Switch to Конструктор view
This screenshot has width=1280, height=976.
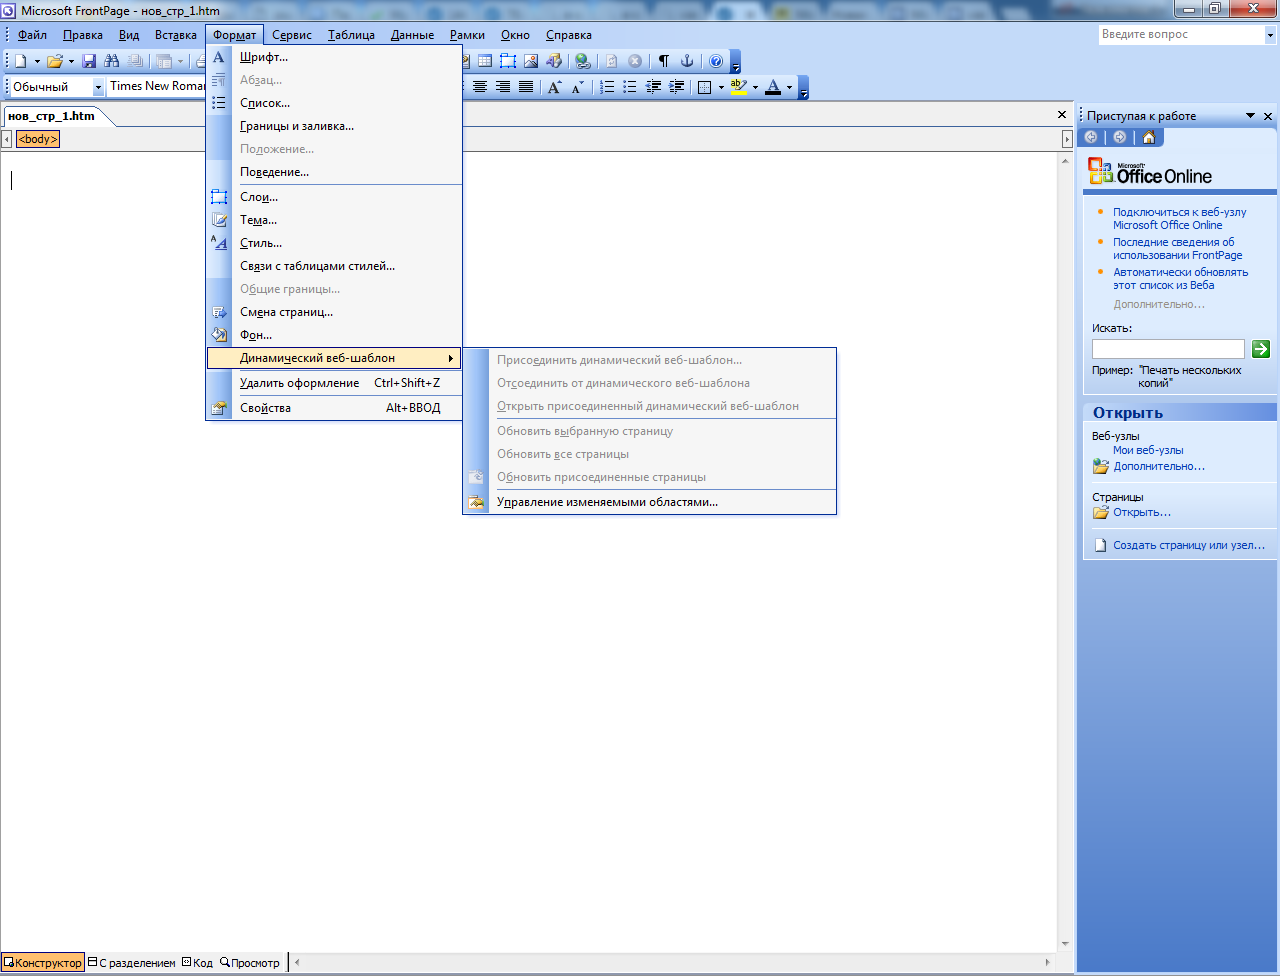[x=42, y=962]
